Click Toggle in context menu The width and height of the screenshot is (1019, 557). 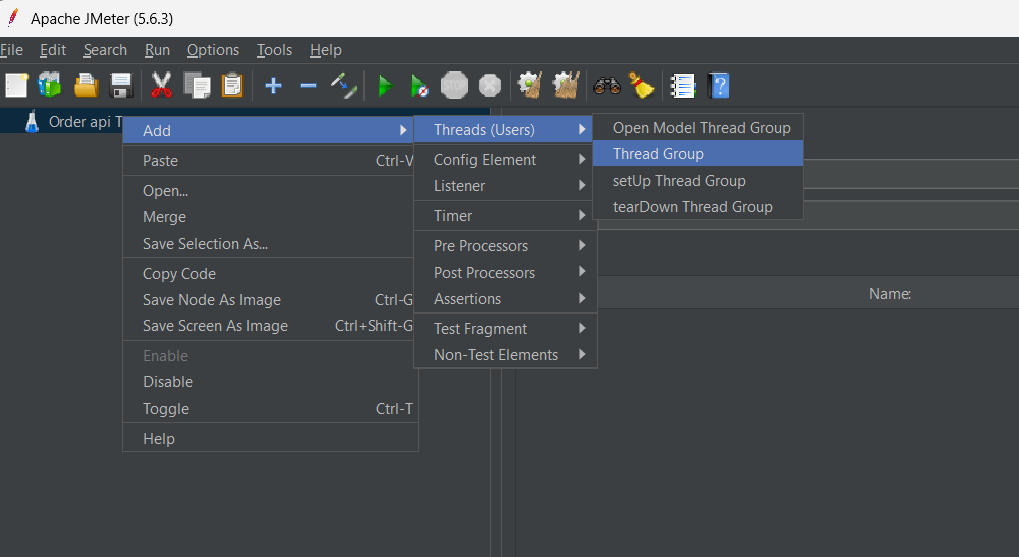point(269,409)
